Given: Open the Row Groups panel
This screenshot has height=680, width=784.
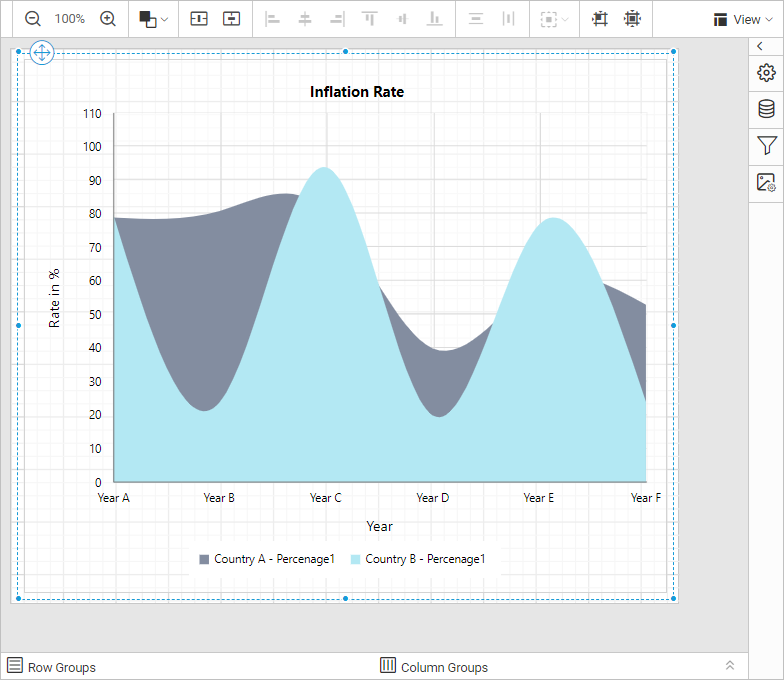Looking at the screenshot, I should [x=52, y=666].
